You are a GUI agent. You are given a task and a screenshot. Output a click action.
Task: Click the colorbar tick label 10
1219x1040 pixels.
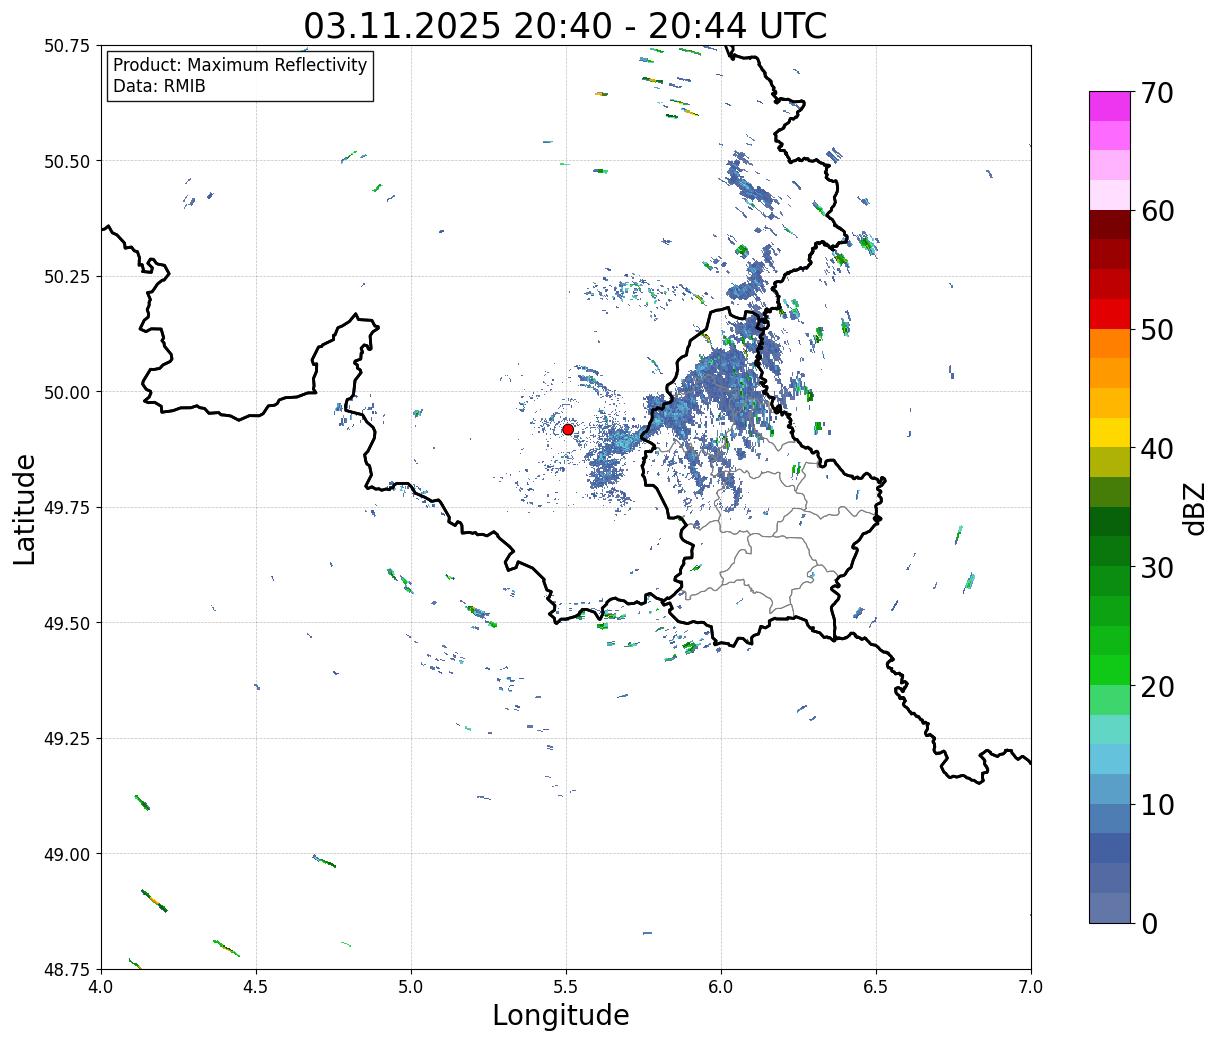[1156, 805]
